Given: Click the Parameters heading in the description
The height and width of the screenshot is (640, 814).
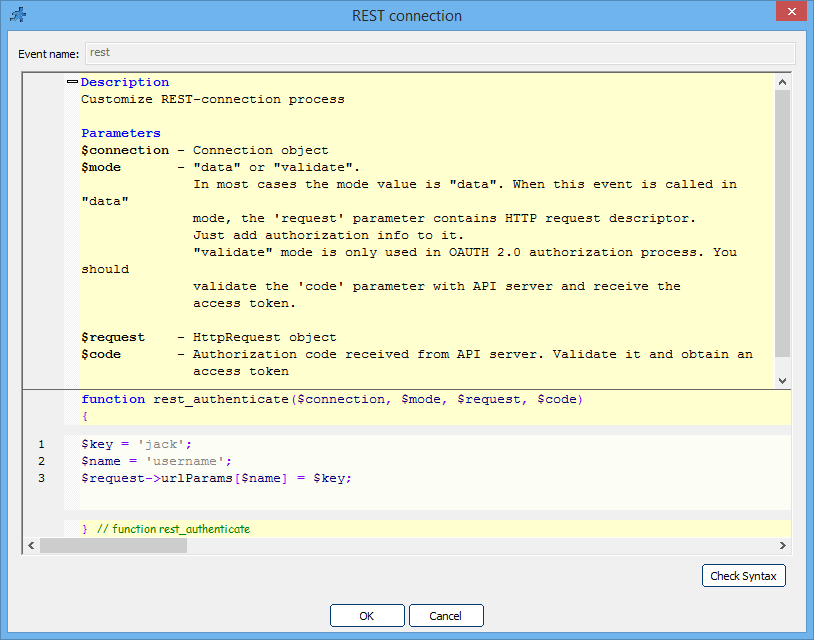Looking at the screenshot, I should coord(121,132).
